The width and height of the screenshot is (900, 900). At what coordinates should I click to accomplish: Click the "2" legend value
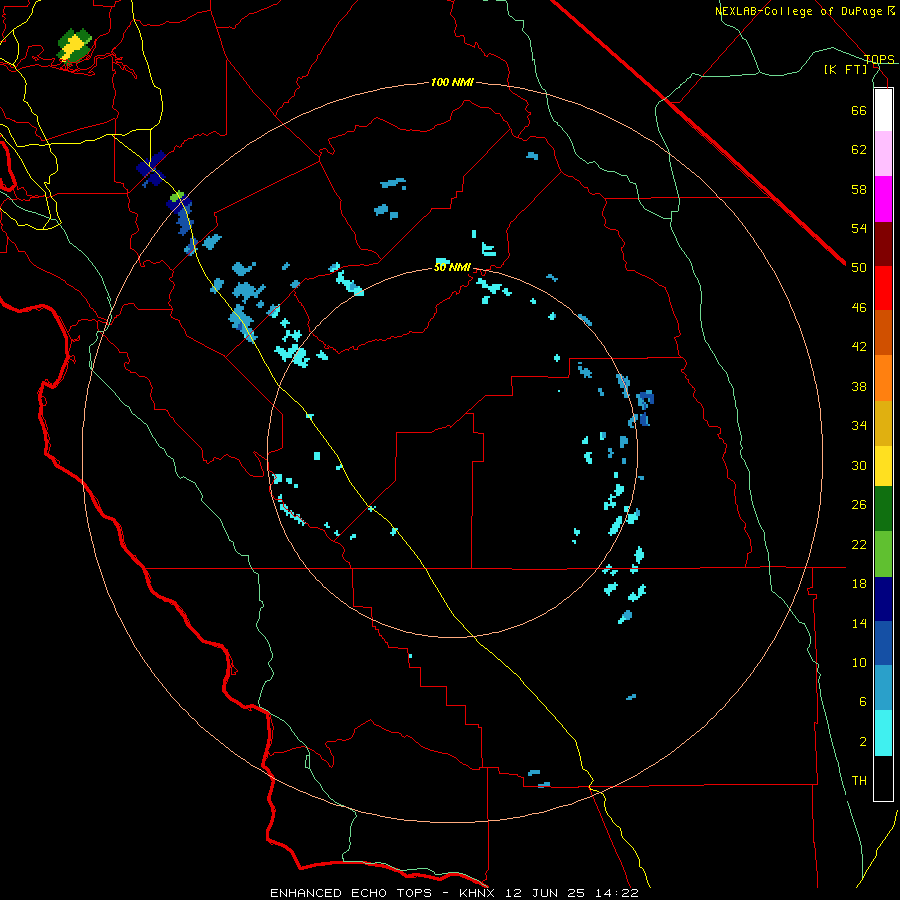click(863, 742)
